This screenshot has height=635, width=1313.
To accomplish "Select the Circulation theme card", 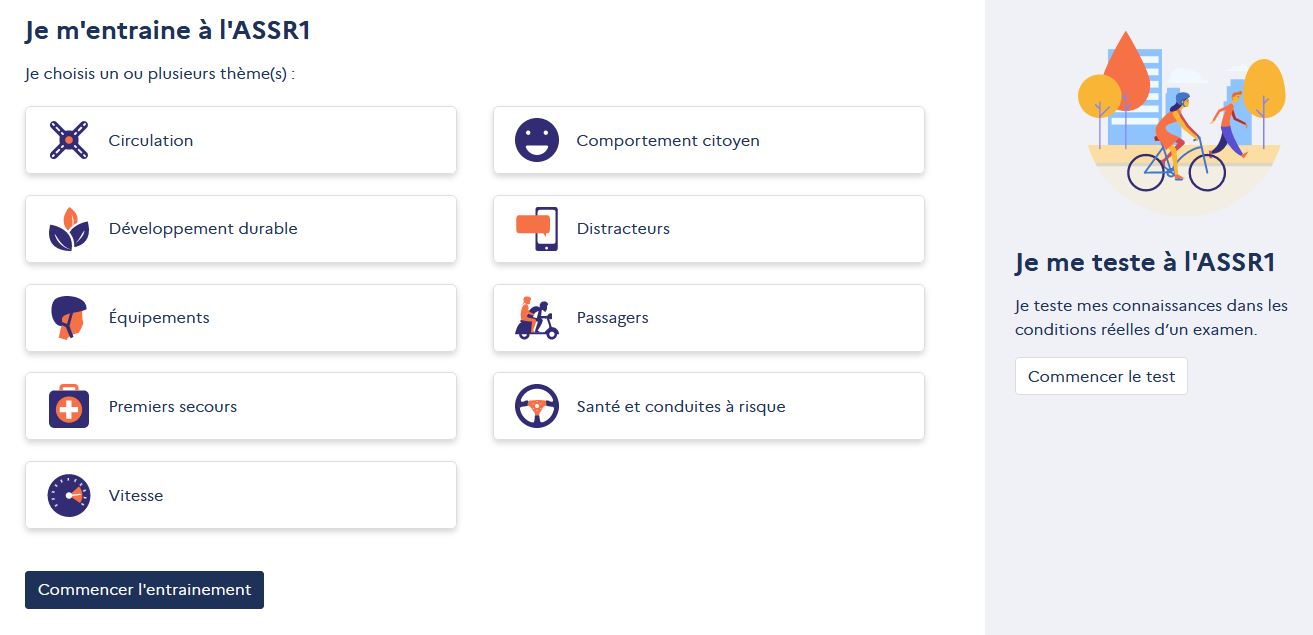I will (241, 140).
